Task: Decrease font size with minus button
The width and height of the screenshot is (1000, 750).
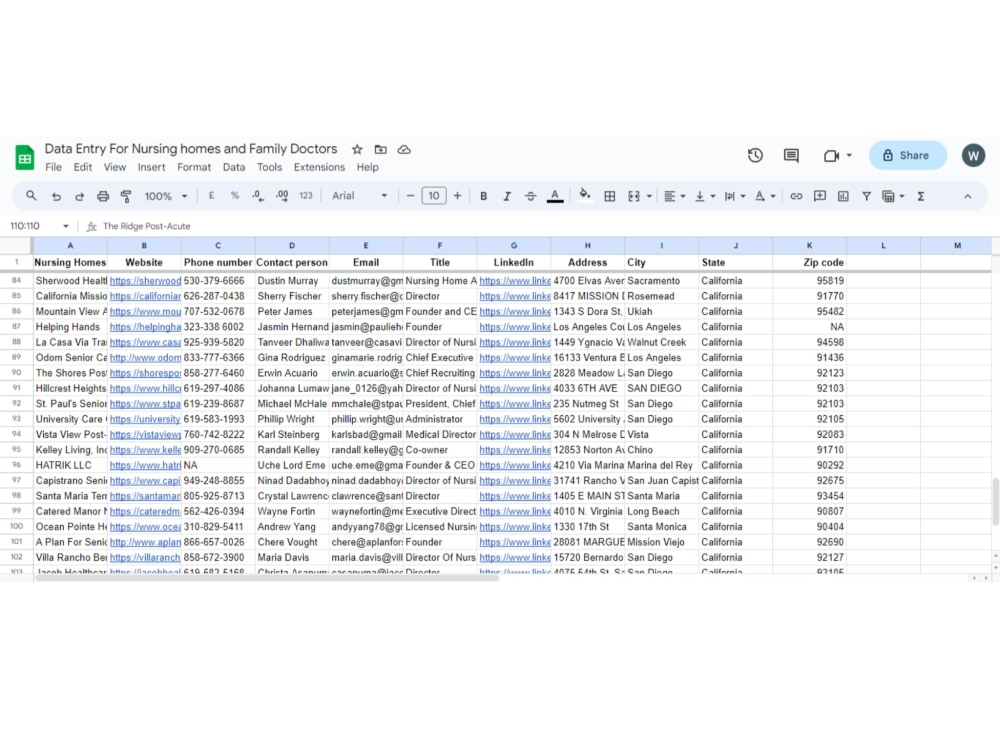Action: coord(410,196)
